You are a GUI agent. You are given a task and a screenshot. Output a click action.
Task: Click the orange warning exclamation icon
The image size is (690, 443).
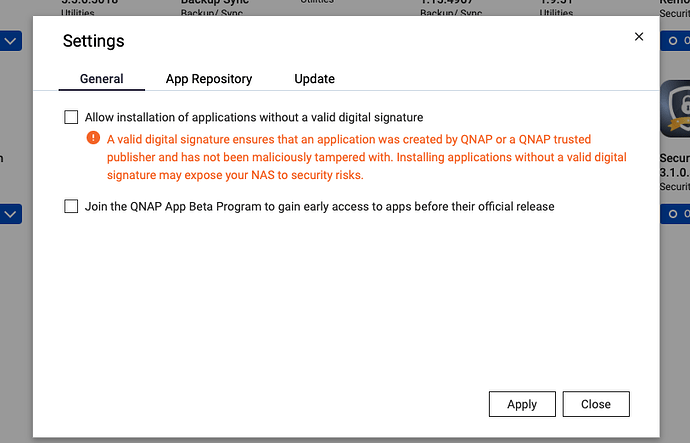pyautogui.click(x=93, y=139)
